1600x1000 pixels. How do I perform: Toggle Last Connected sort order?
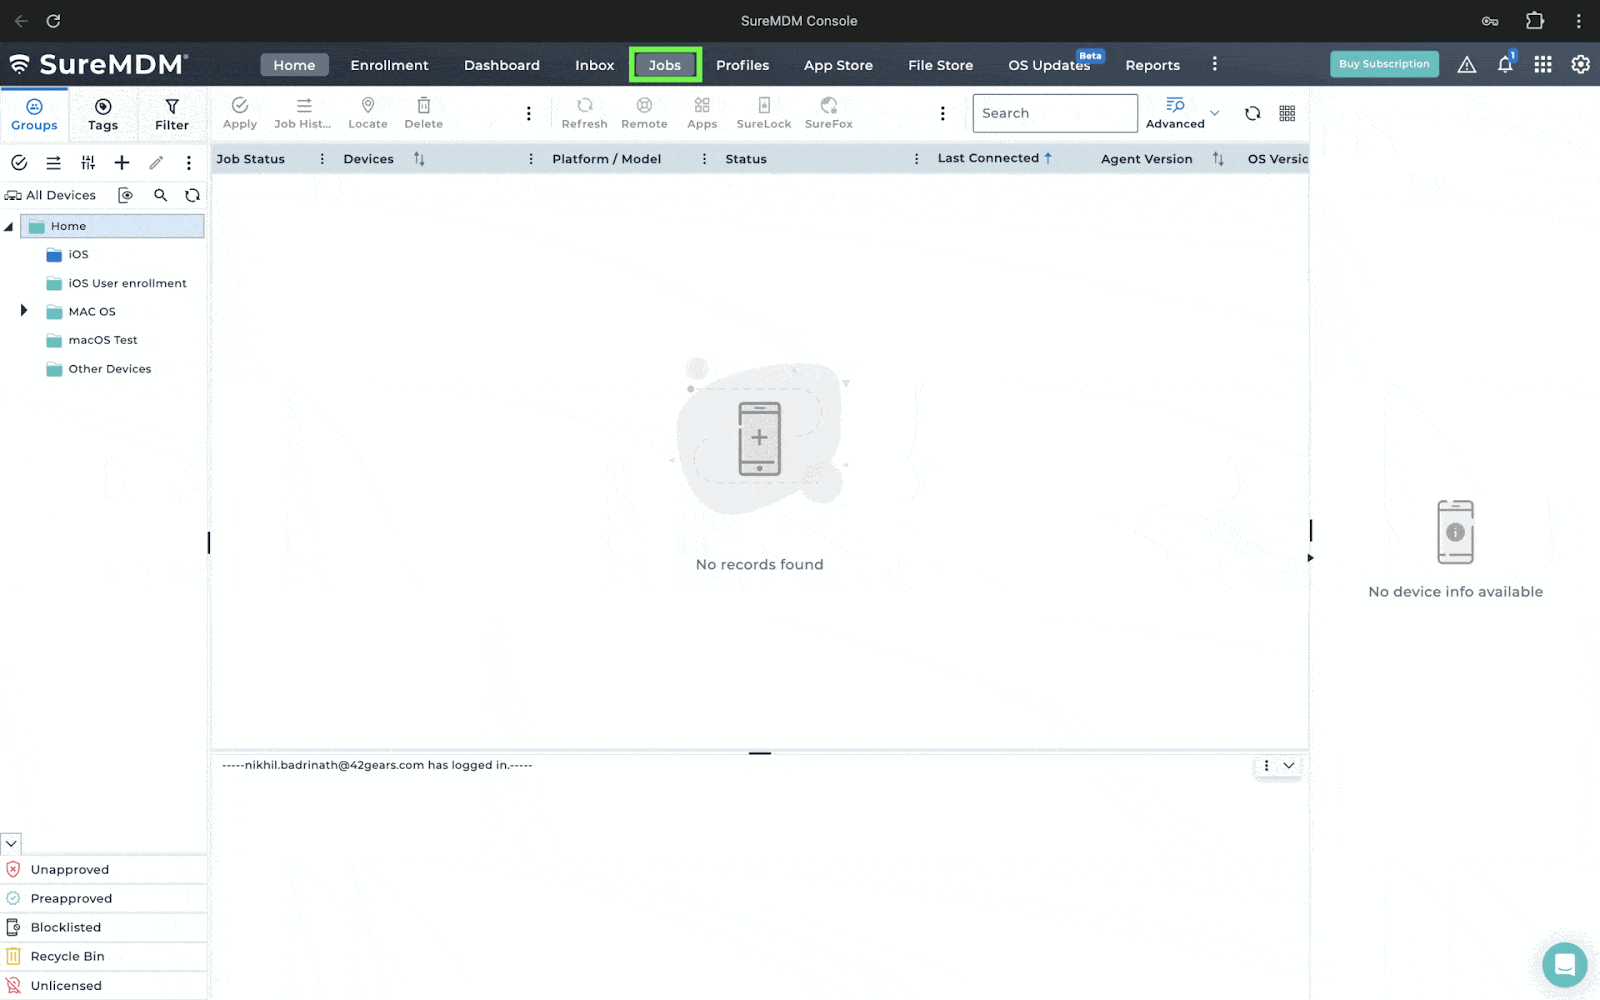[x=1048, y=158]
